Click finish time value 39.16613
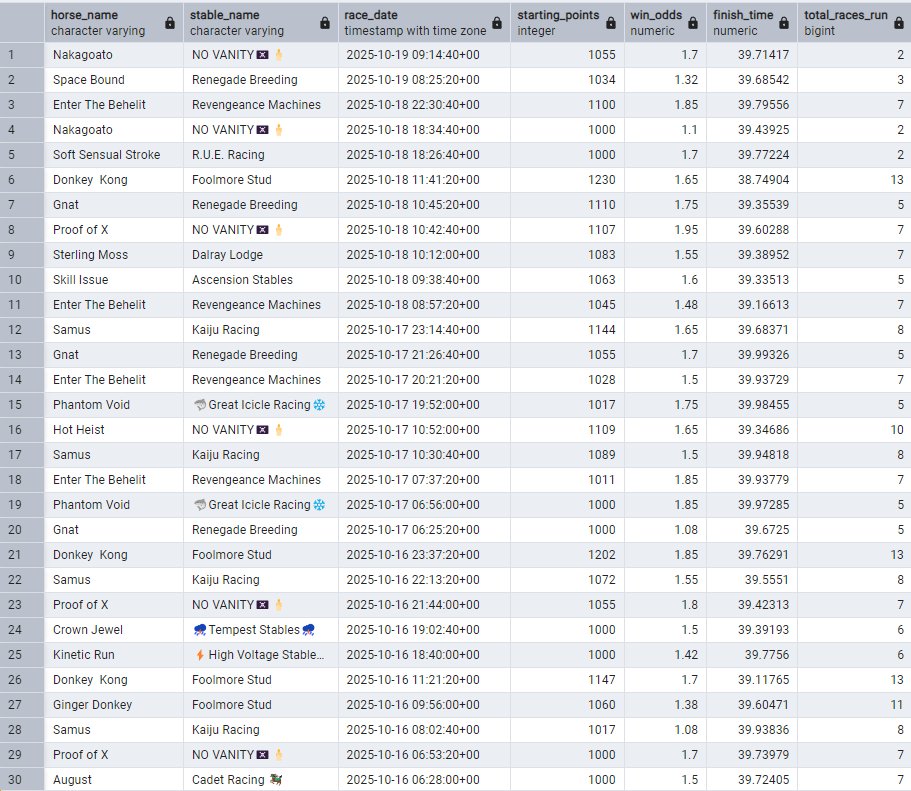The image size is (911, 791). 752,305
